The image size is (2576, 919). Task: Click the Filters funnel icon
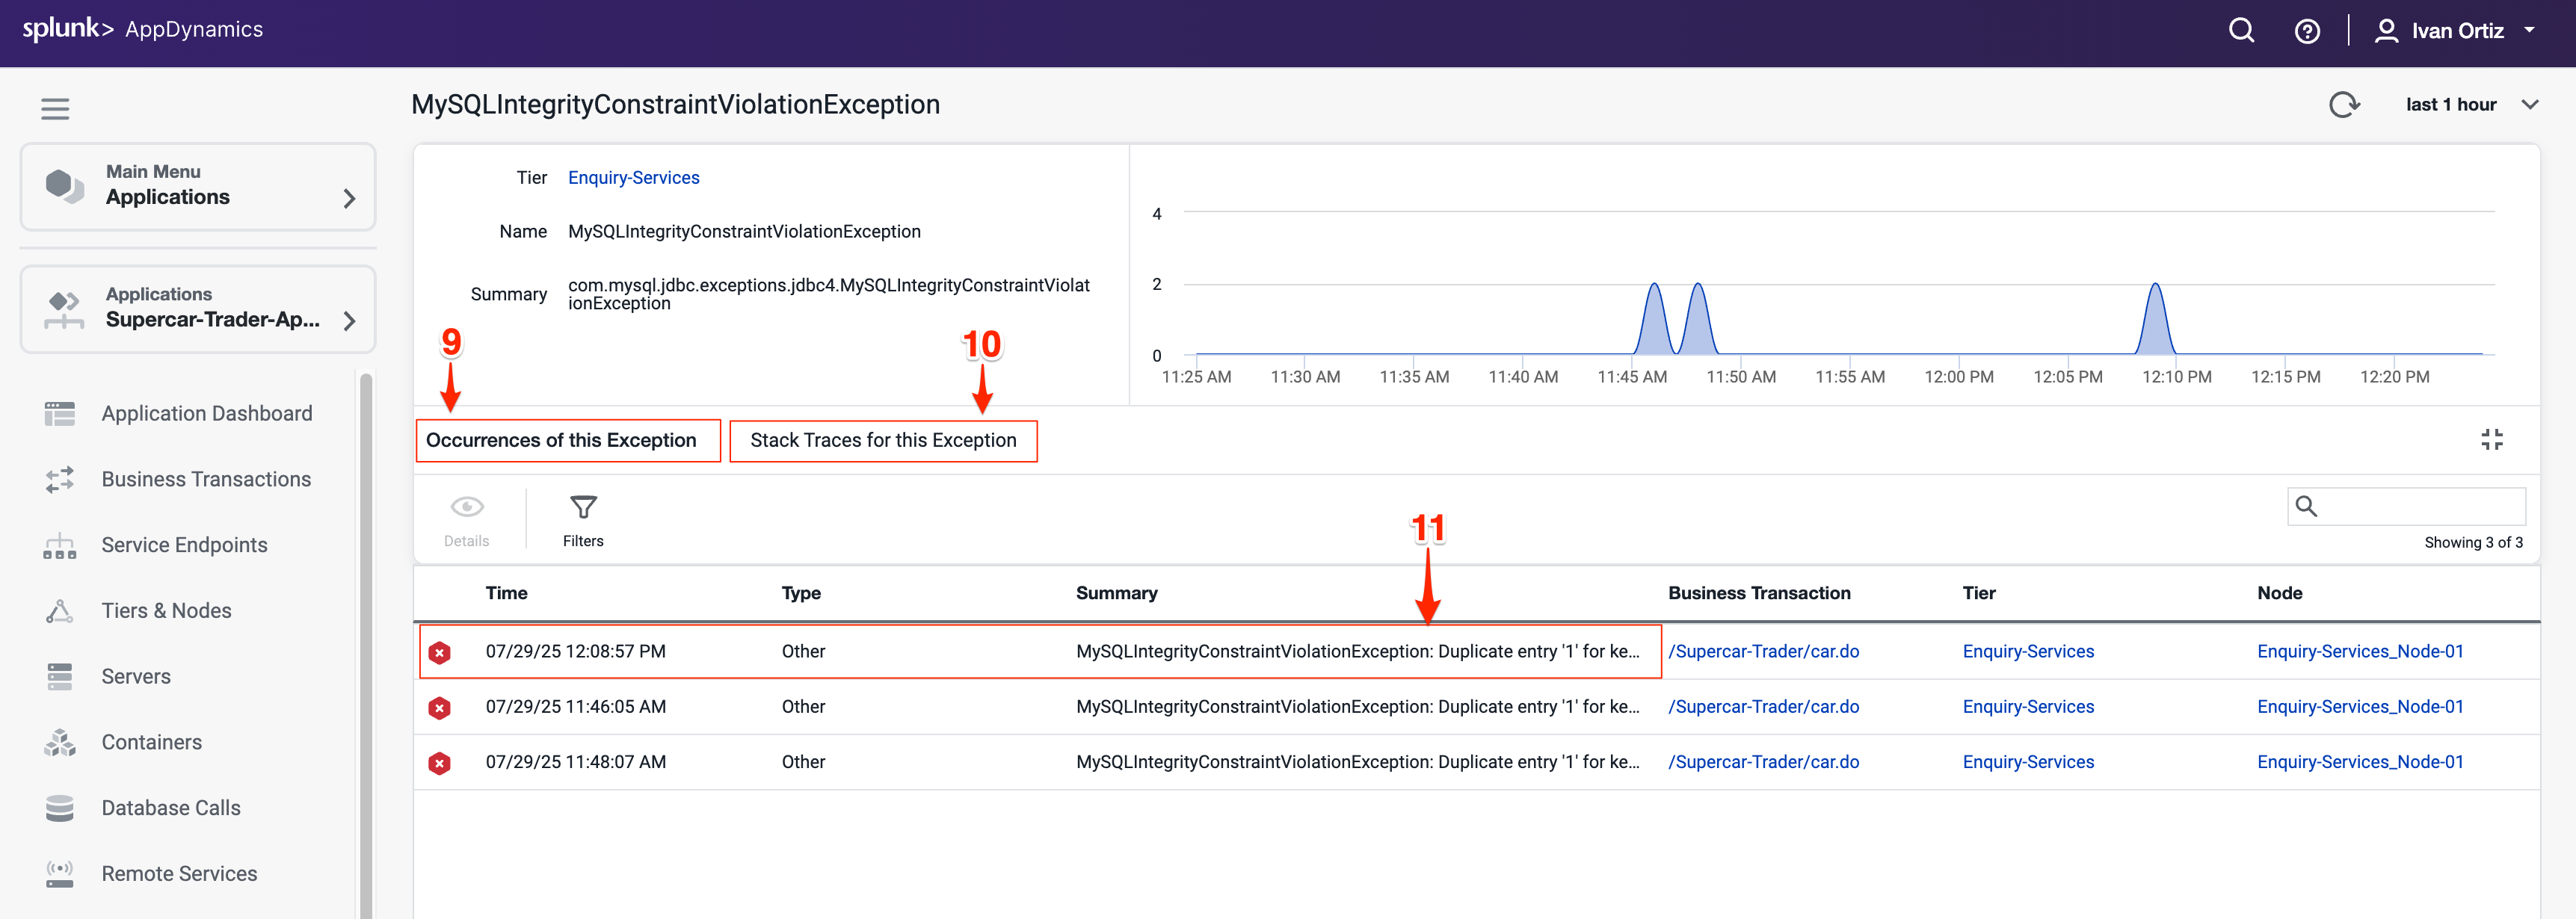(583, 508)
